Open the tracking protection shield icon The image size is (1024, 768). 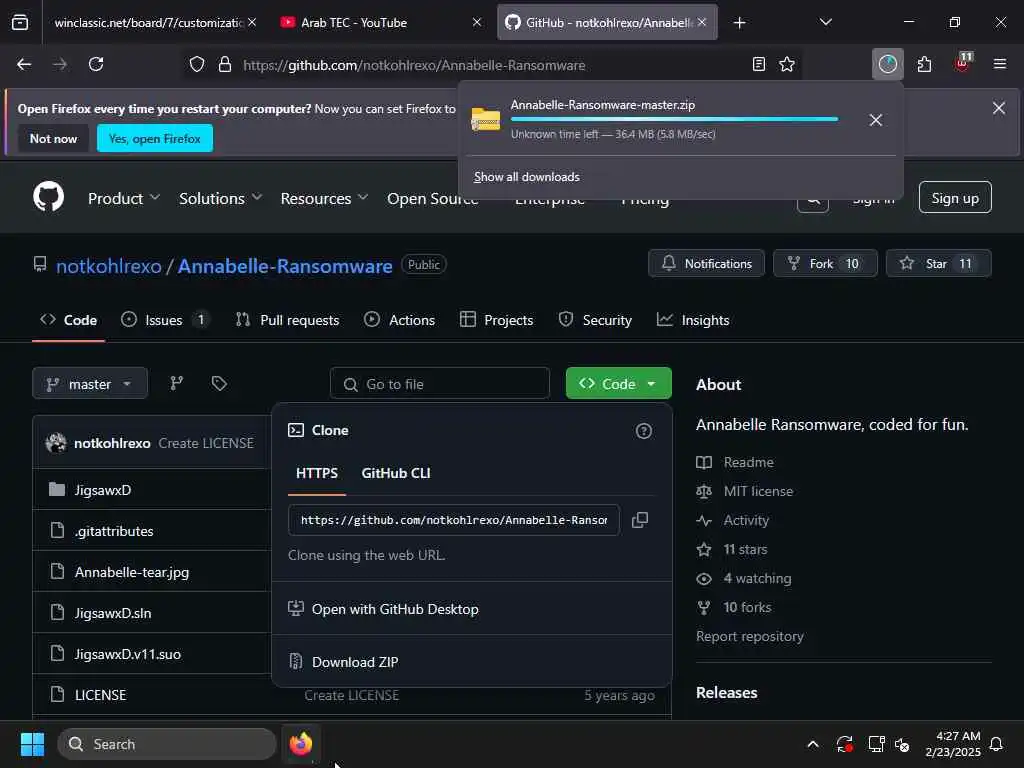click(x=197, y=64)
